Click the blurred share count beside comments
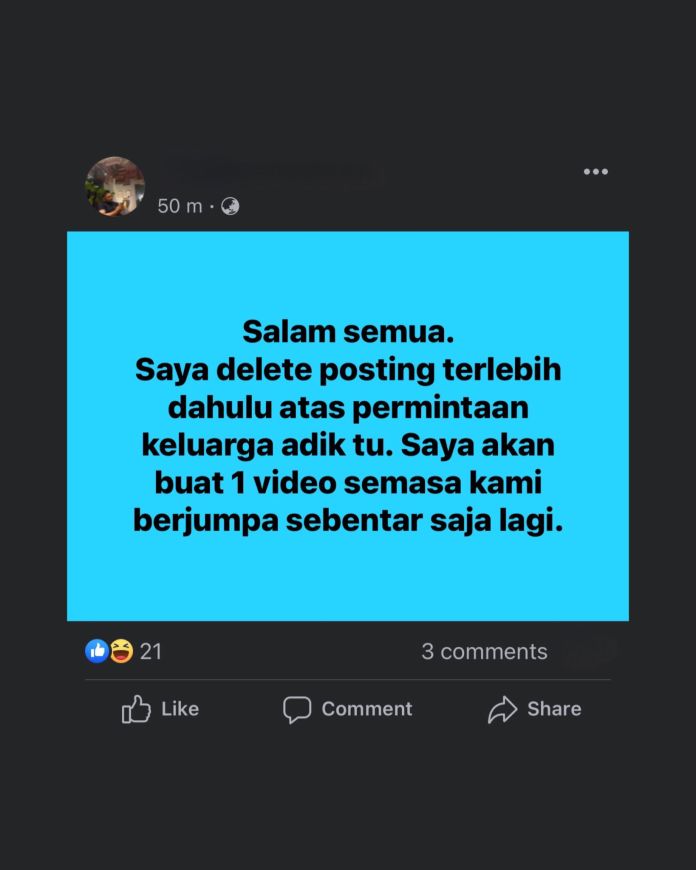This screenshot has height=870, width=696. [x=588, y=651]
